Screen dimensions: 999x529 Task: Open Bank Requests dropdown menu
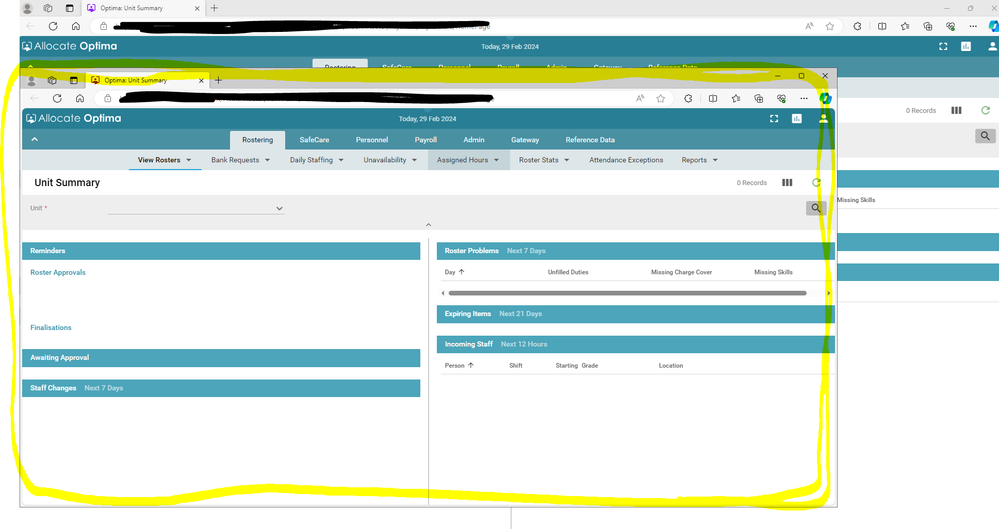pyautogui.click(x=240, y=160)
